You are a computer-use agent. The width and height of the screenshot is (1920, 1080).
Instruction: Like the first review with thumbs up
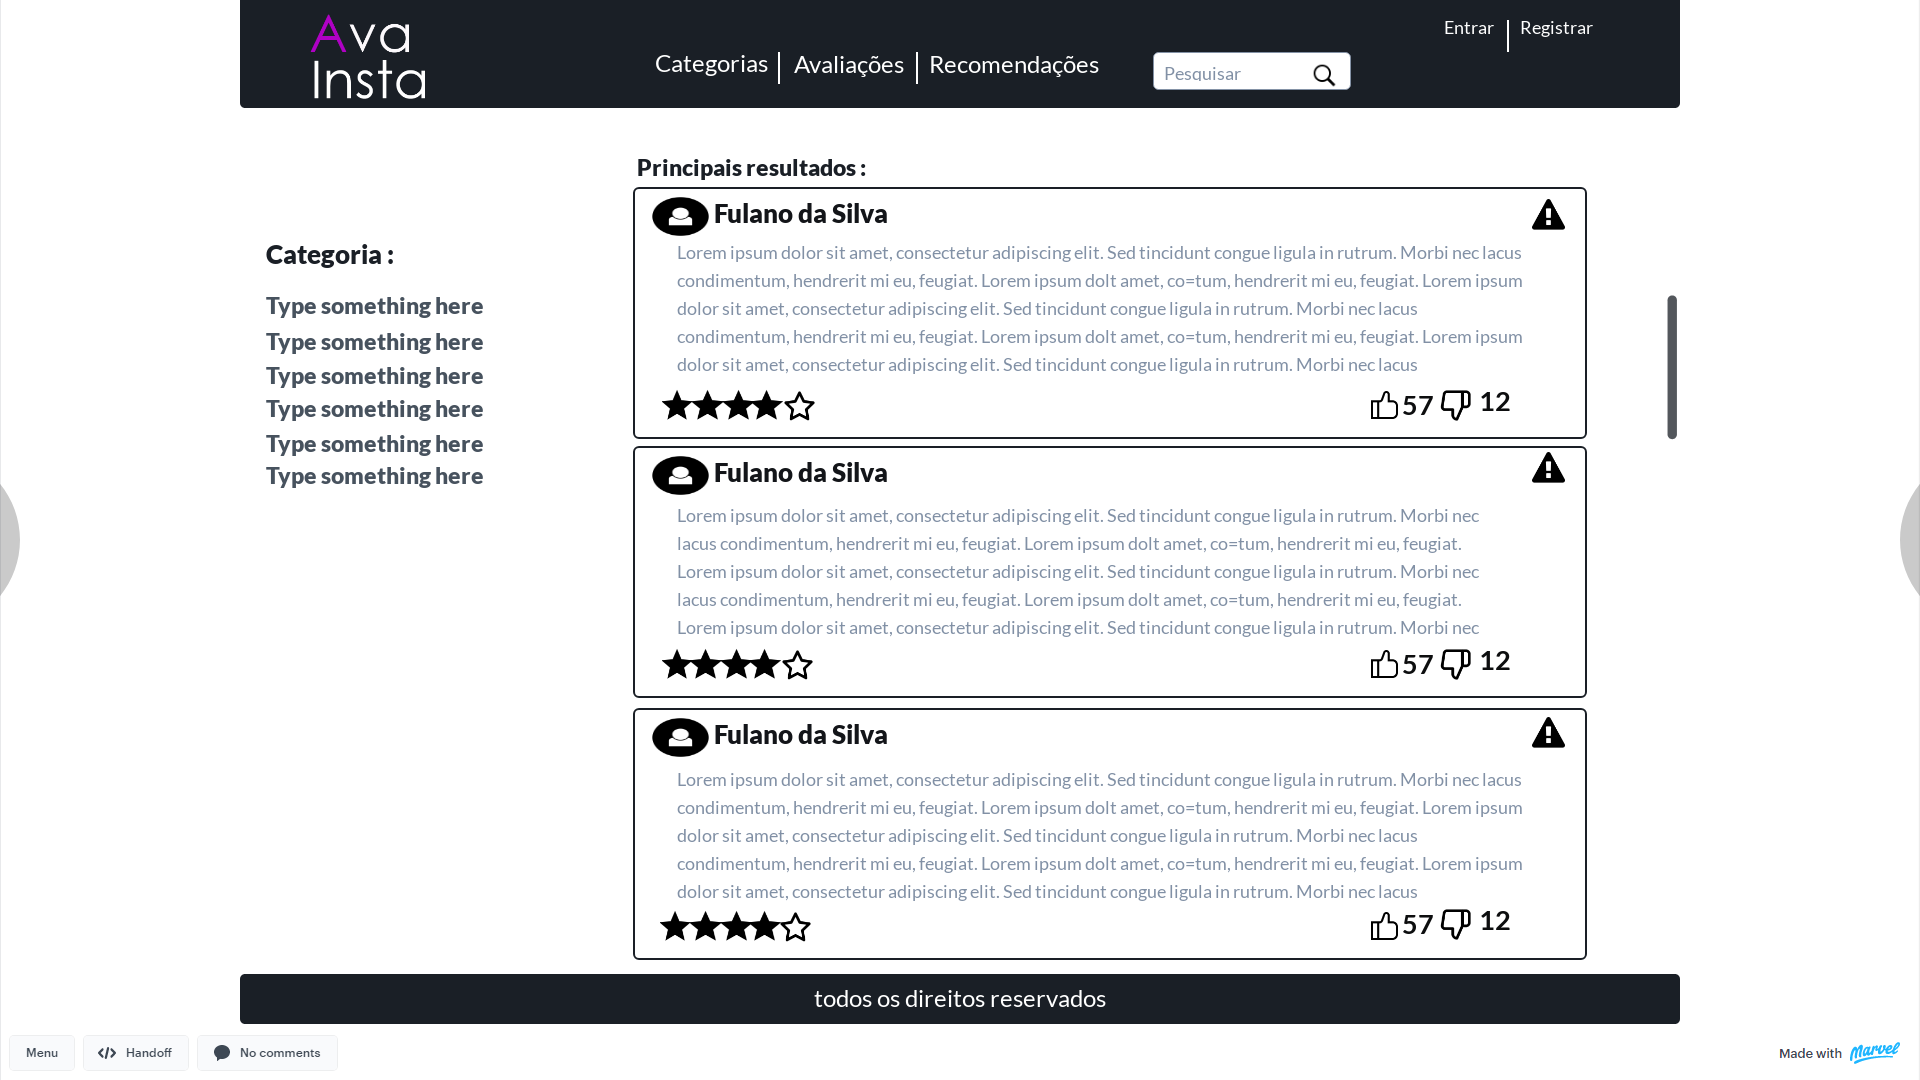coord(1384,404)
